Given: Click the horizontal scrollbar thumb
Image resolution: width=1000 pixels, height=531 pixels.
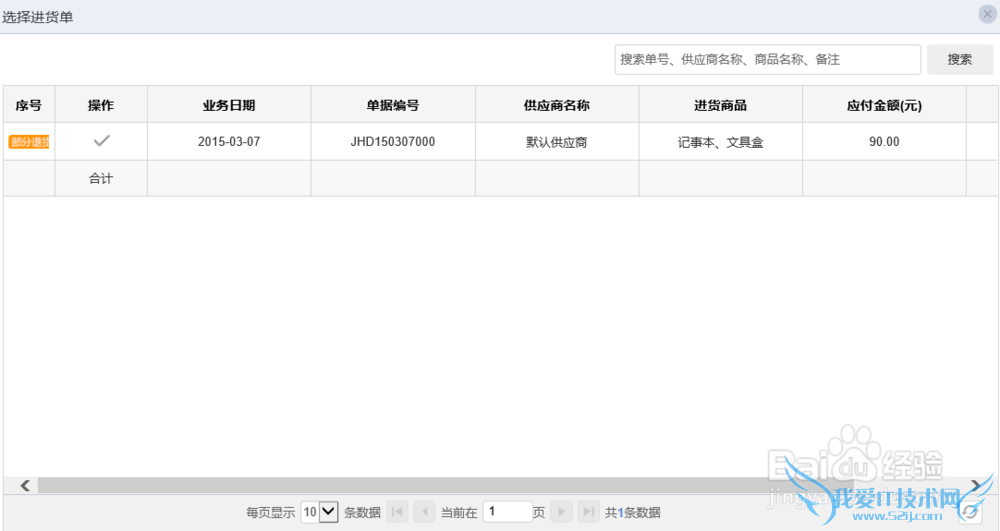Looking at the screenshot, I should pos(445,486).
